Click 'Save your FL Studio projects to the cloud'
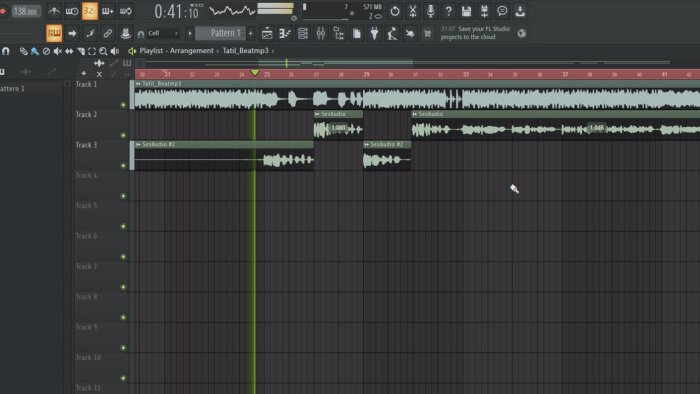 click(x=475, y=33)
